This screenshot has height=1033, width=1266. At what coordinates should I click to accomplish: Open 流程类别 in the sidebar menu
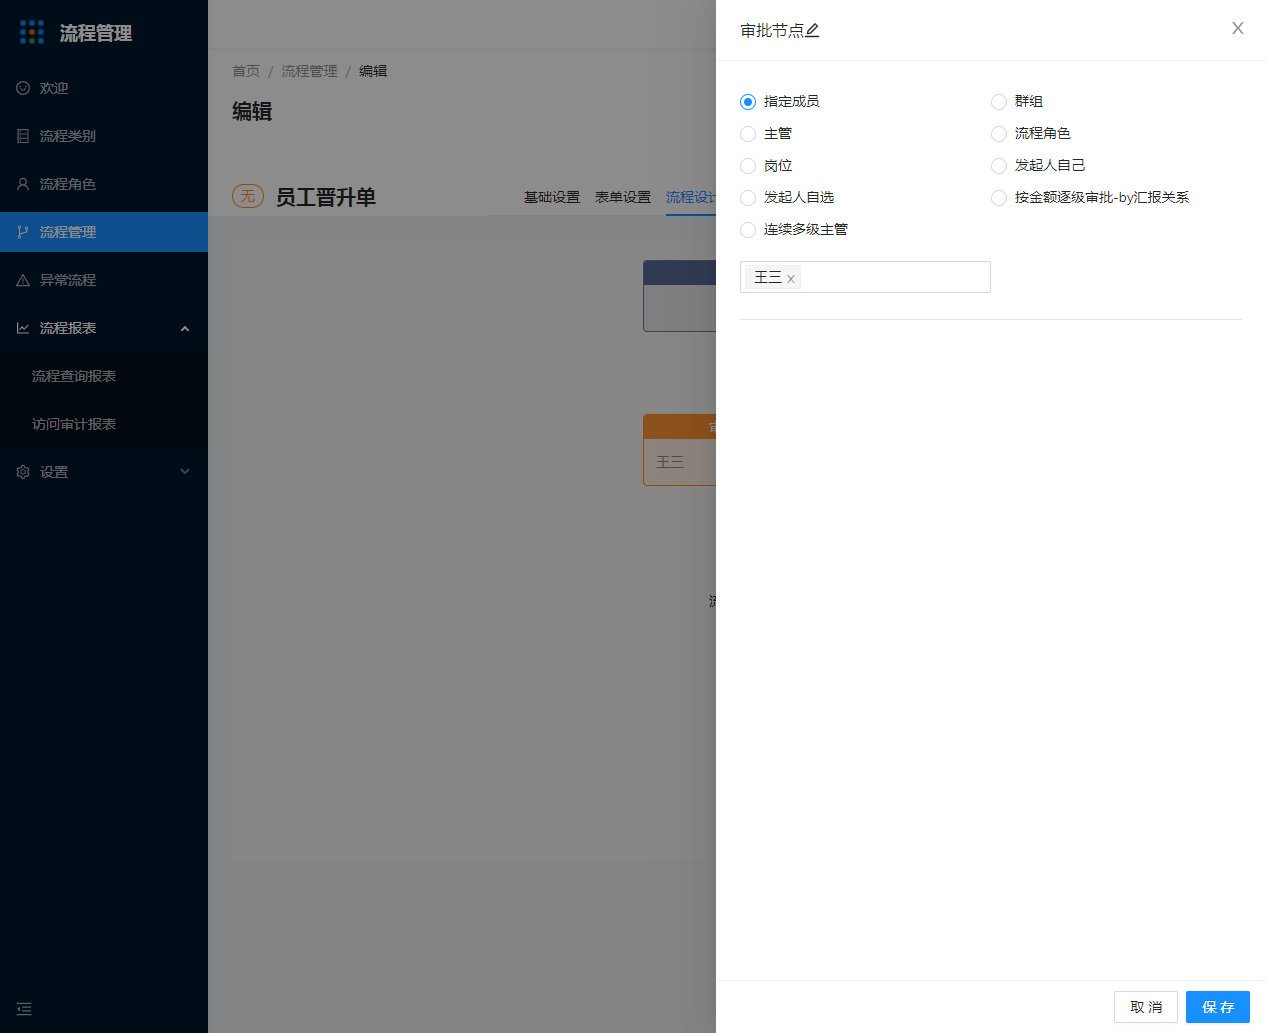104,136
